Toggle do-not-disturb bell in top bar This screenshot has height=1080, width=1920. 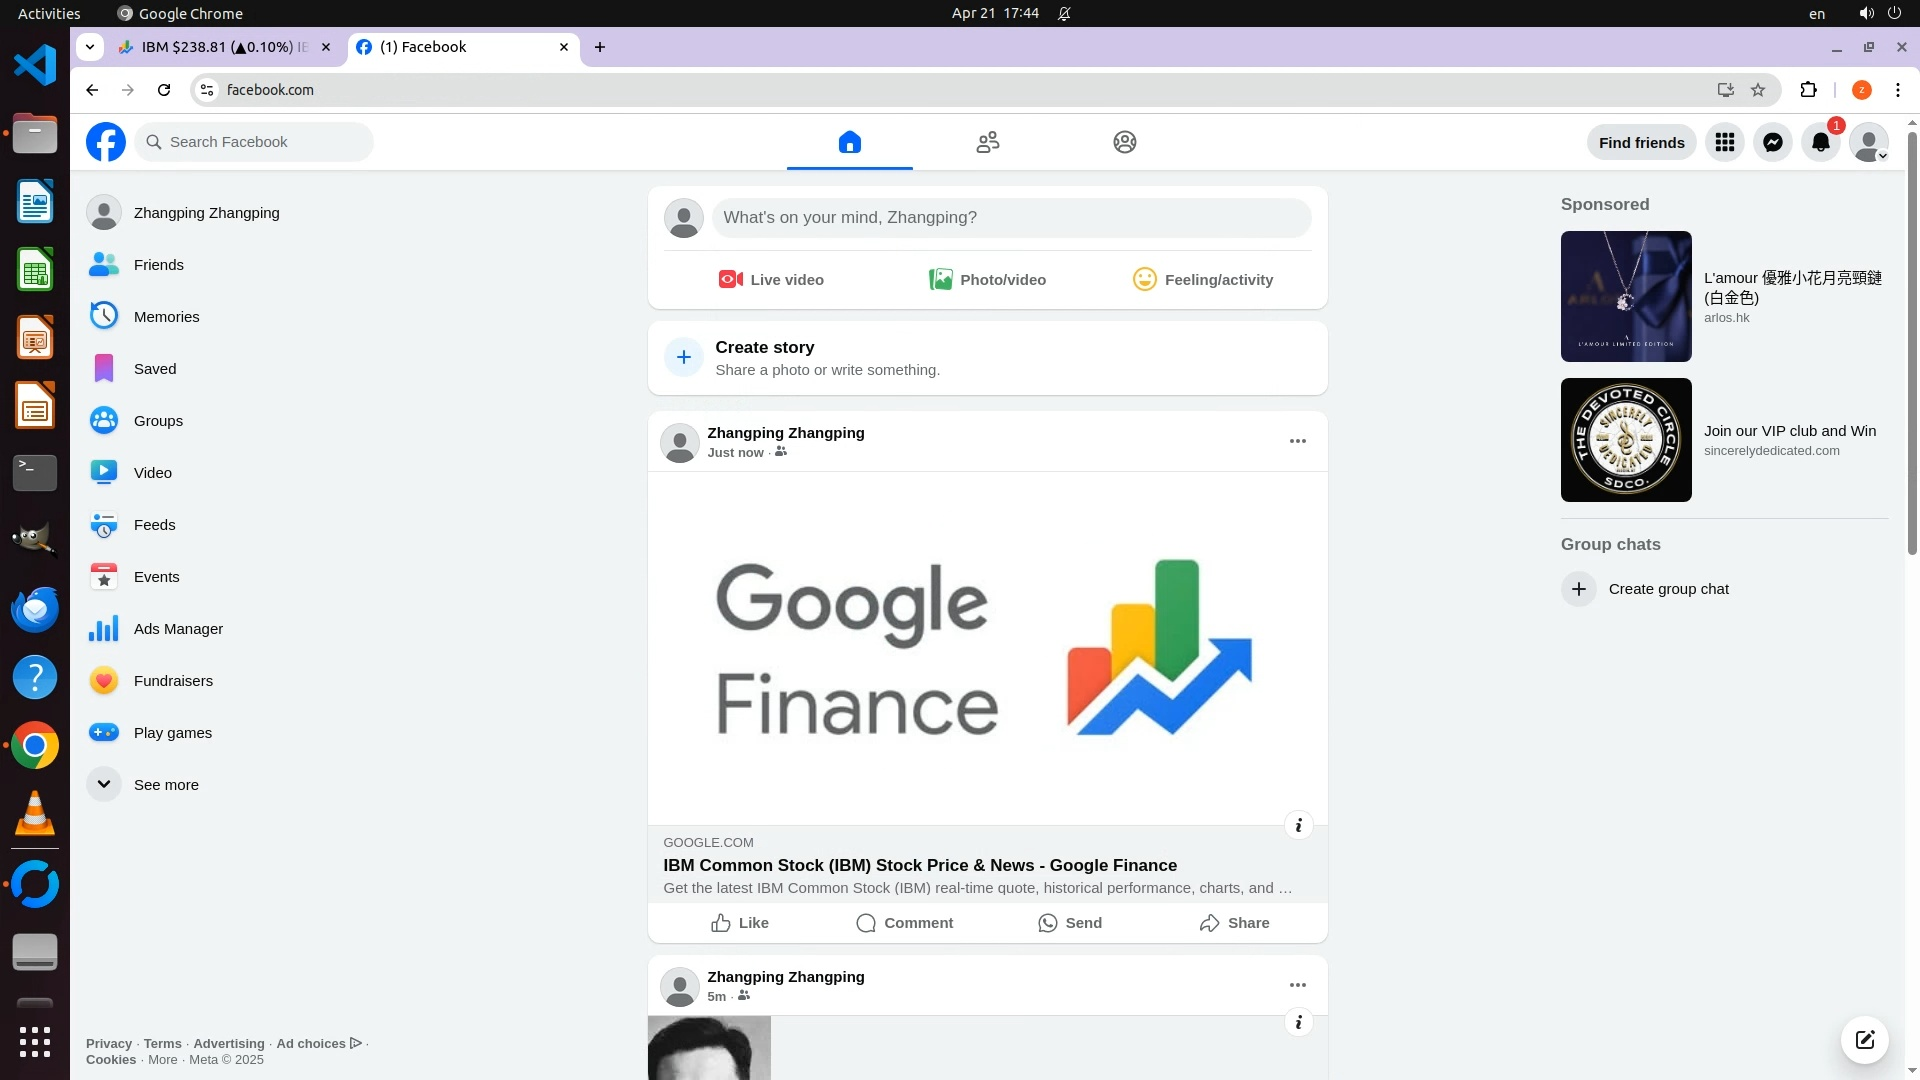click(x=1065, y=14)
